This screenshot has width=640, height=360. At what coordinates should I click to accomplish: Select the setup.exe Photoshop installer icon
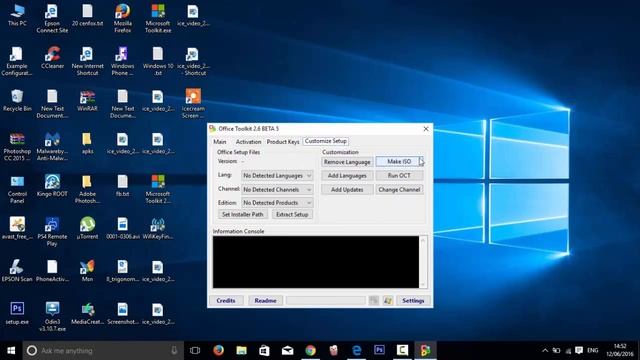pyautogui.click(x=17, y=313)
